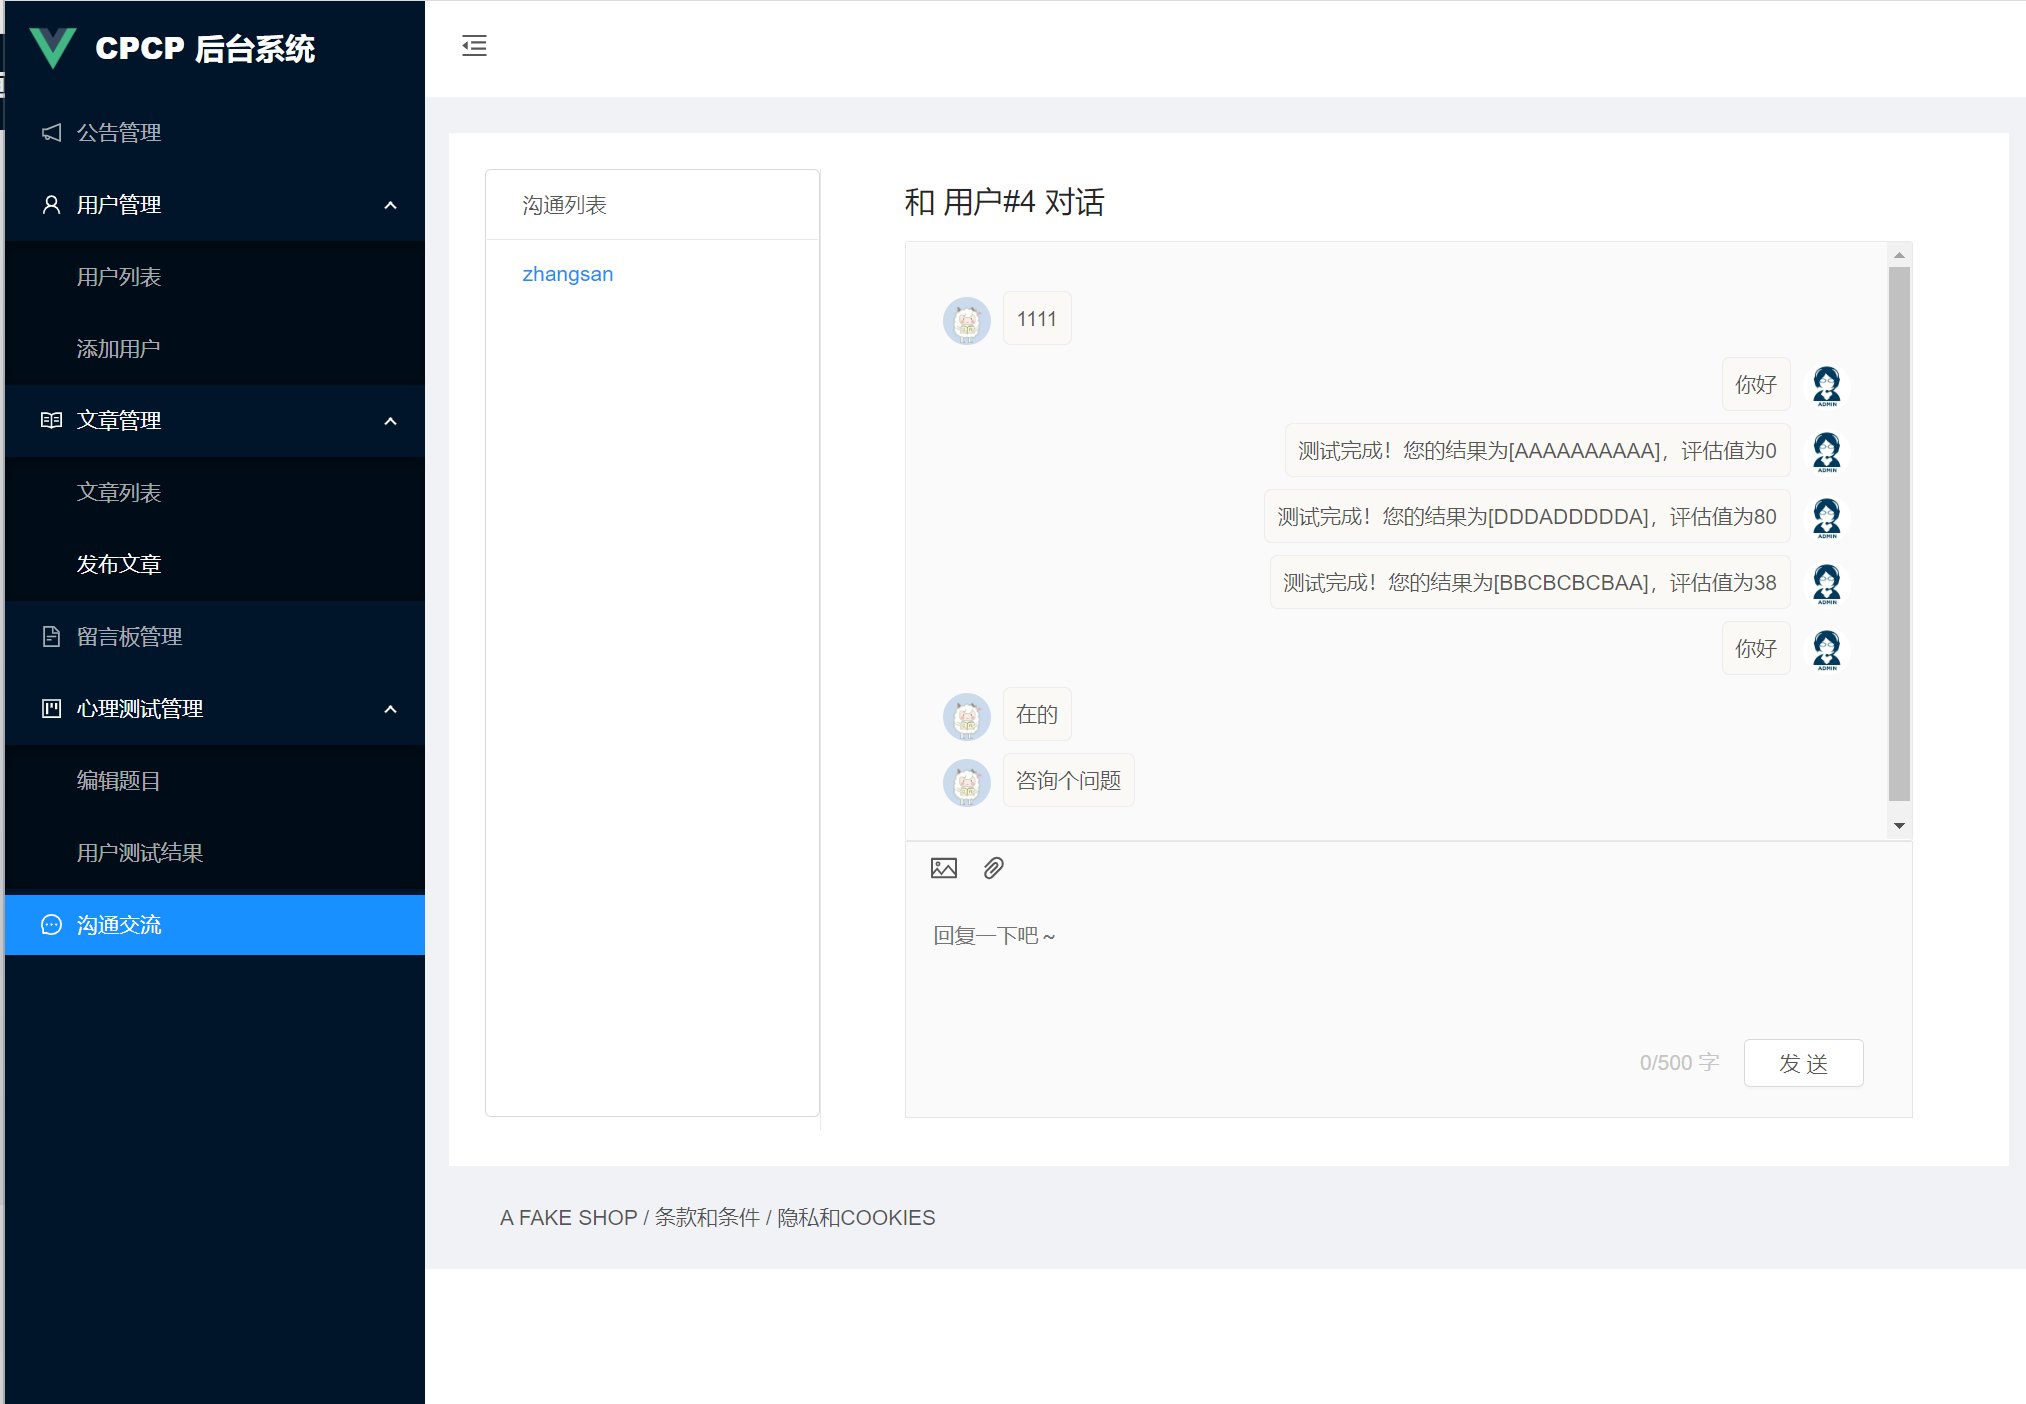
Task: Open the 发布文章 menu item
Action: [x=119, y=565]
